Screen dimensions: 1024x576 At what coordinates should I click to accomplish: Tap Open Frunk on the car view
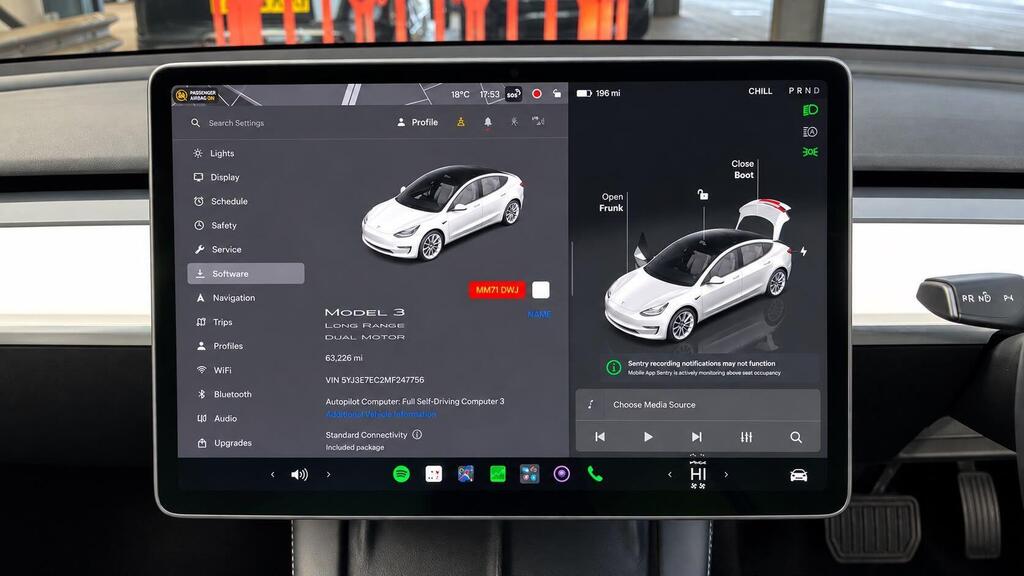611,202
